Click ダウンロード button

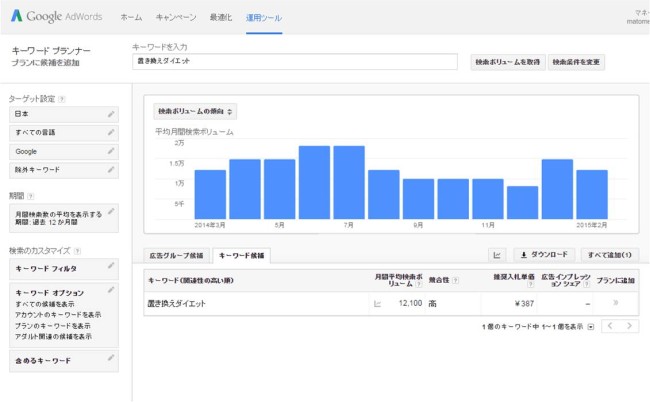tap(544, 255)
